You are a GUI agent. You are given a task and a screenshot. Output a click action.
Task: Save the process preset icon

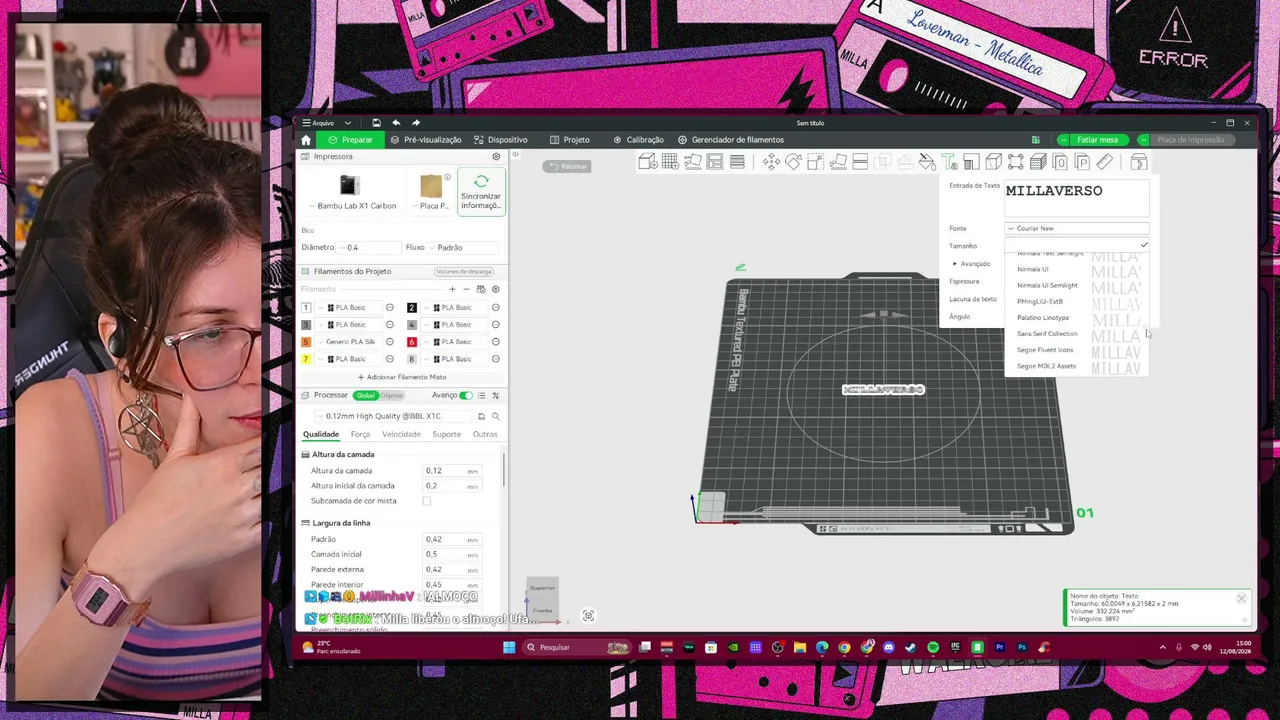481,416
